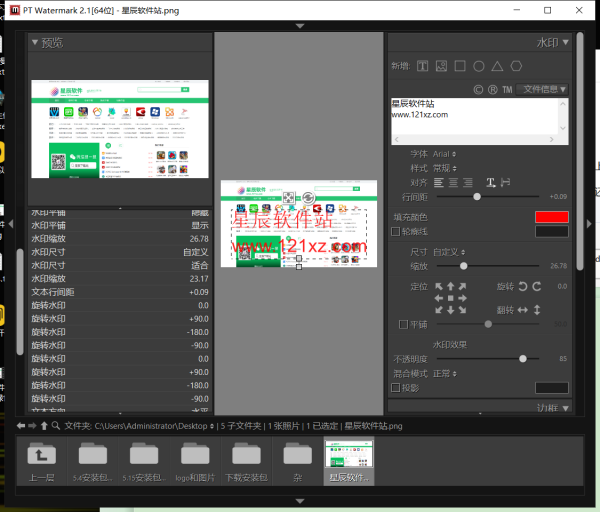Image resolution: width=600 pixels, height=512 pixels.
Task: Collapse the right side panel arrow
Action: 589,224
